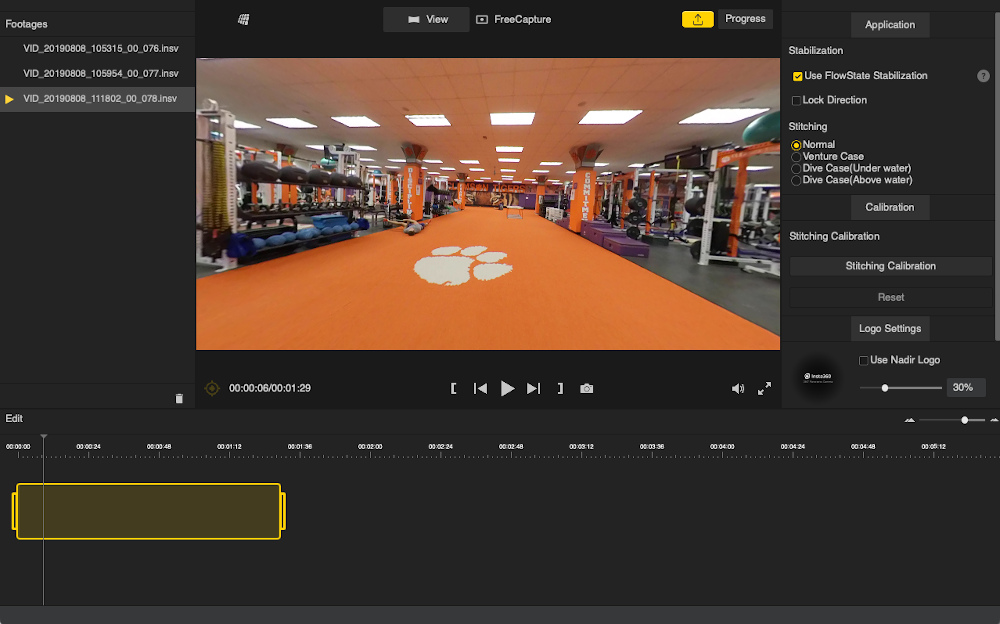The width and height of the screenshot is (1000, 624).
Task: Click the tracking target icon beside the timecode
Action: point(212,388)
